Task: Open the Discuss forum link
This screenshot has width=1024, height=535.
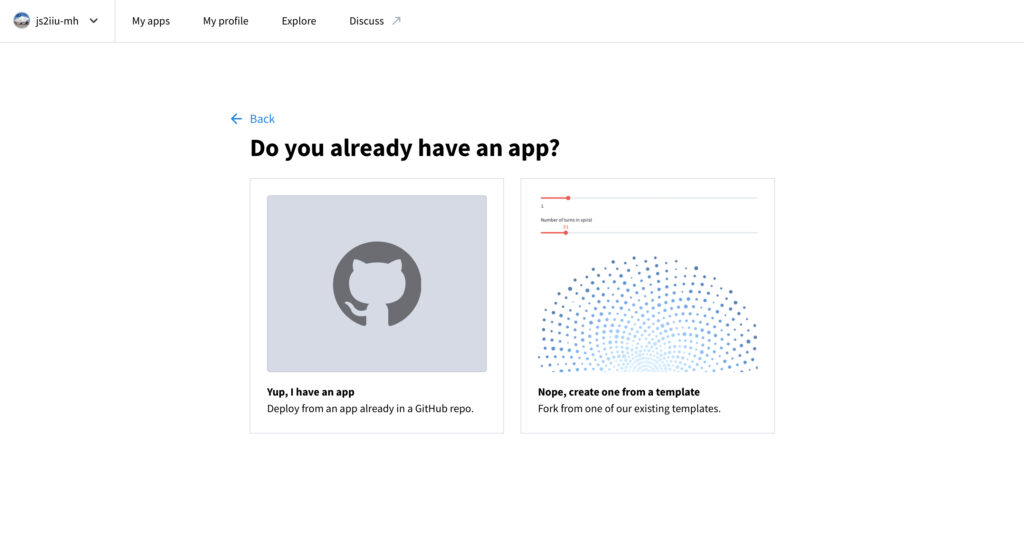Action: tap(366, 21)
